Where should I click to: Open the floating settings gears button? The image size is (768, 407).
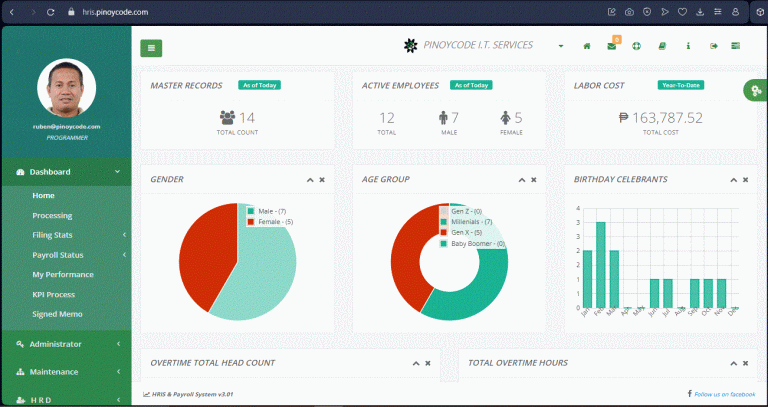[x=754, y=91]
